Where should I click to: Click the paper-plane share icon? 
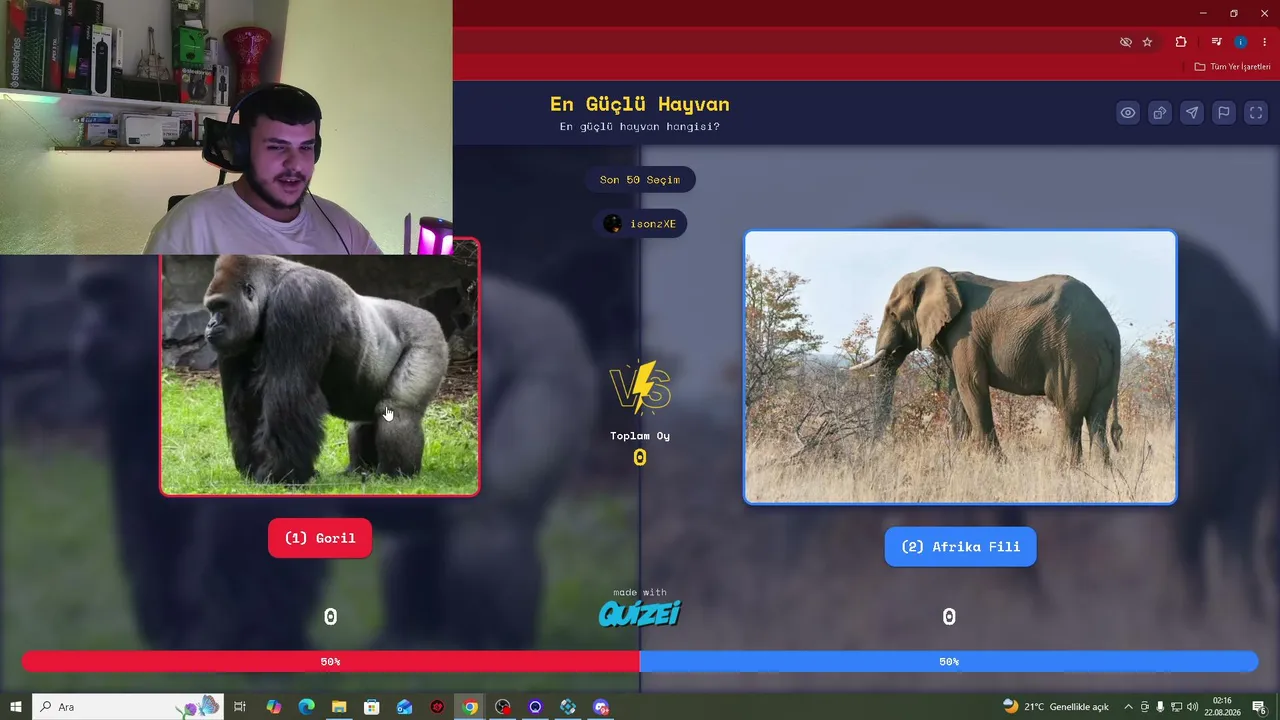click(1192, 113)
